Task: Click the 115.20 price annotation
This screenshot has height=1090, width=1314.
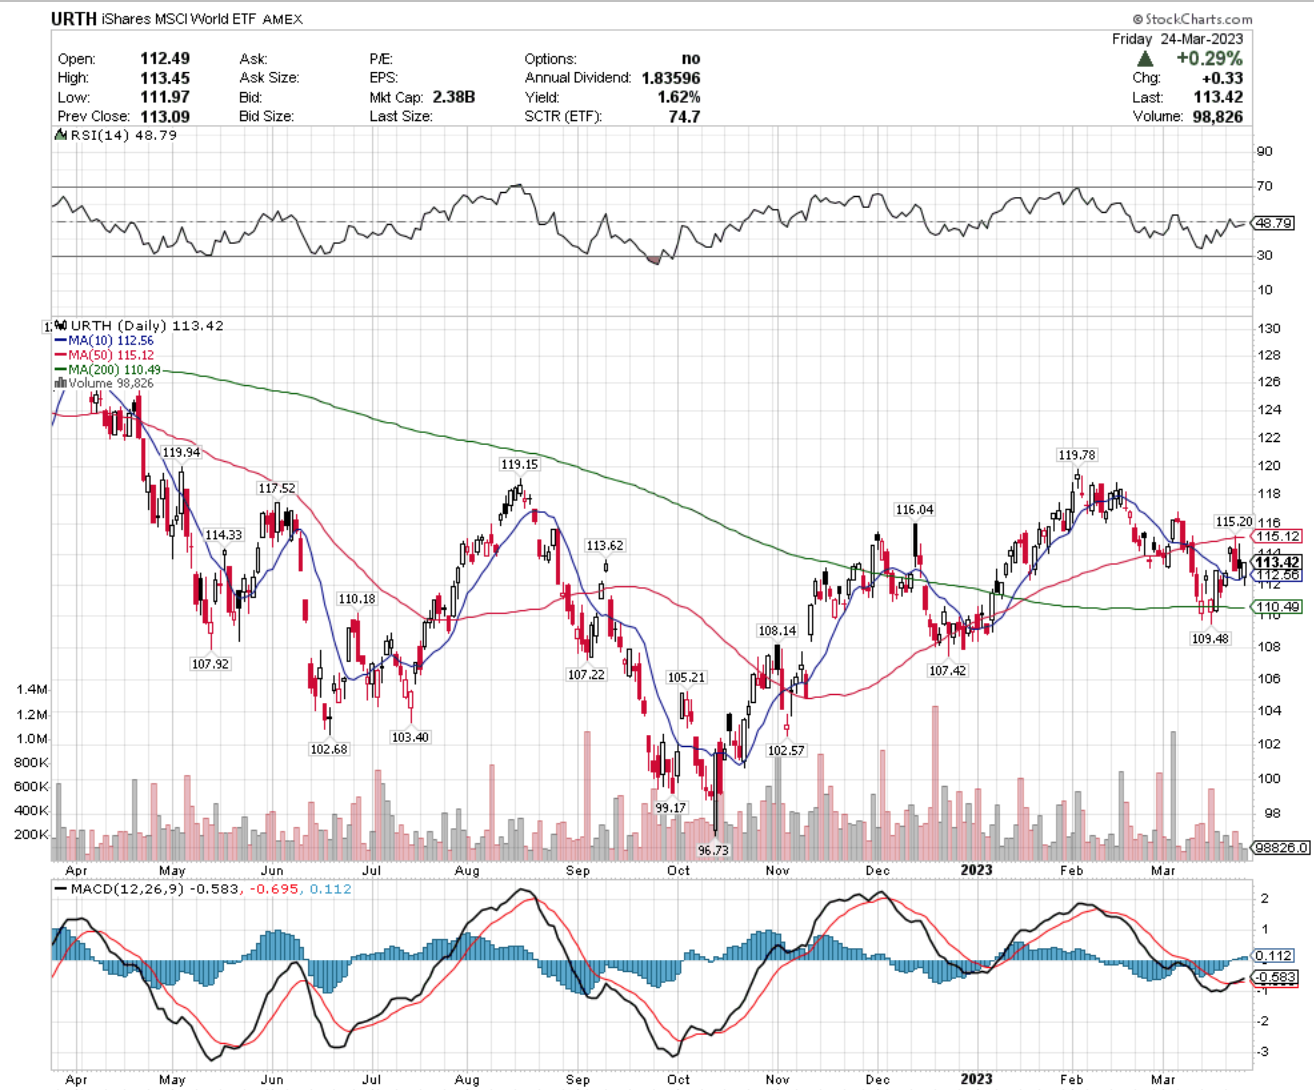Action: point(1233,521)
